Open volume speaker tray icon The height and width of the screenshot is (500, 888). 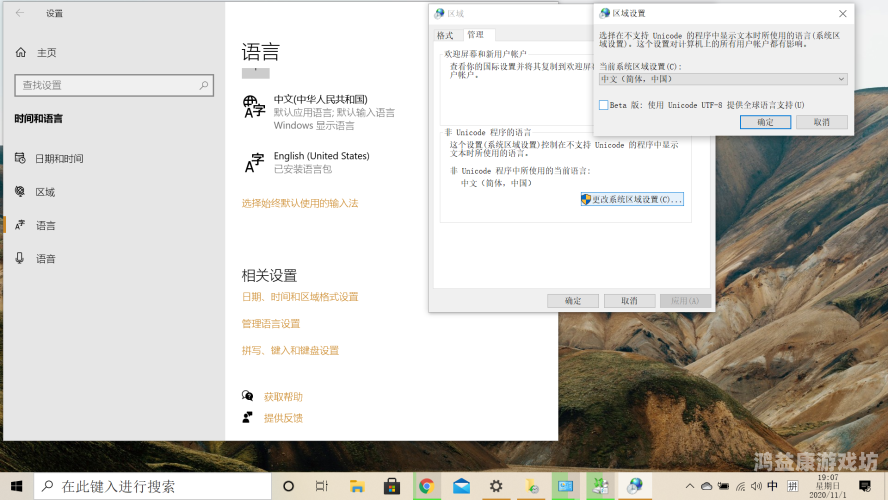pyautogui.click(x=756, y=486)
